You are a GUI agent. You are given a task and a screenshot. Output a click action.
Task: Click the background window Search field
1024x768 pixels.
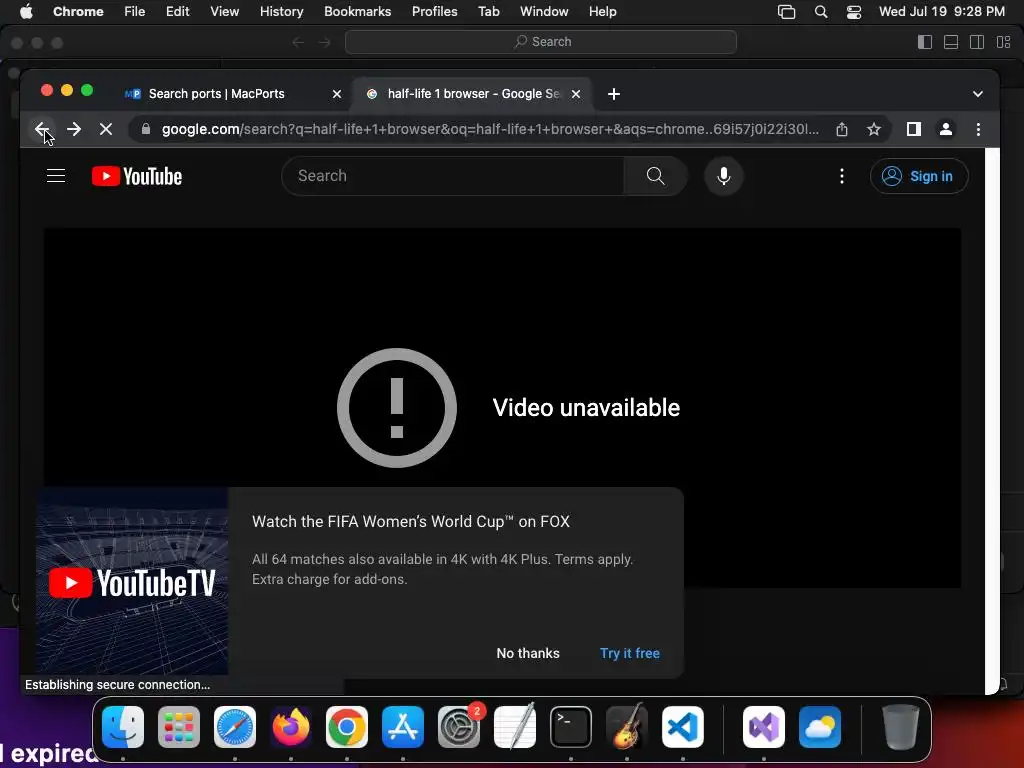(541, 42)
